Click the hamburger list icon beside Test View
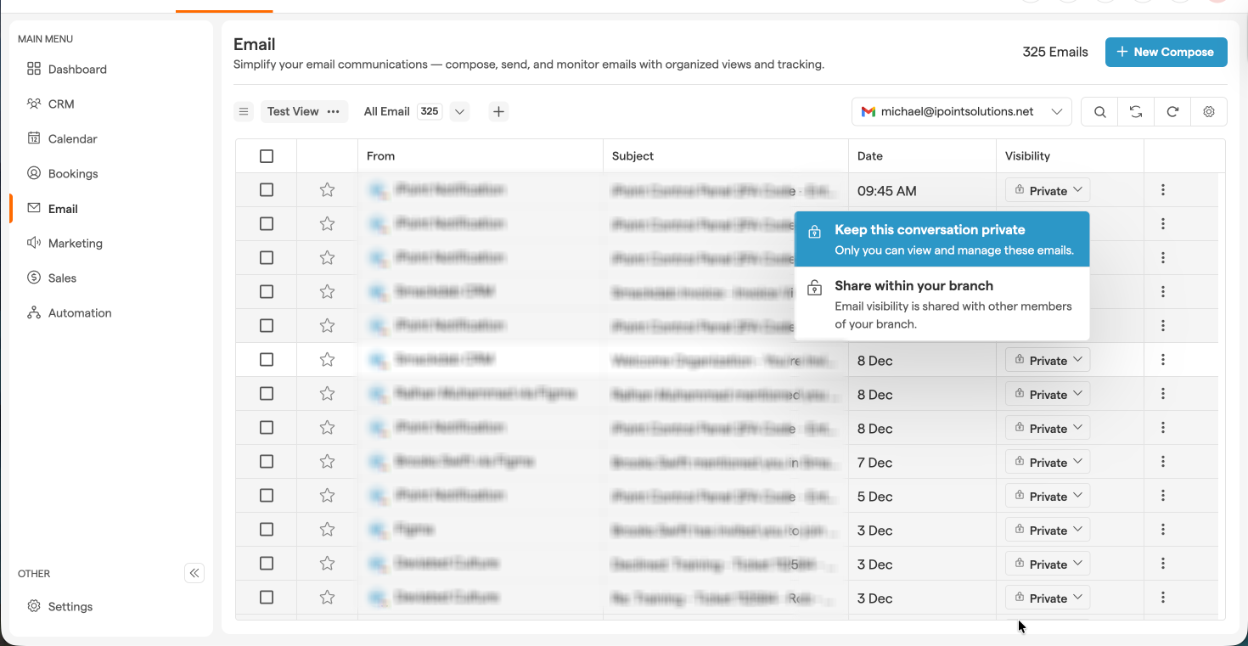1248x646 pixels. click(x=243, y=112)
